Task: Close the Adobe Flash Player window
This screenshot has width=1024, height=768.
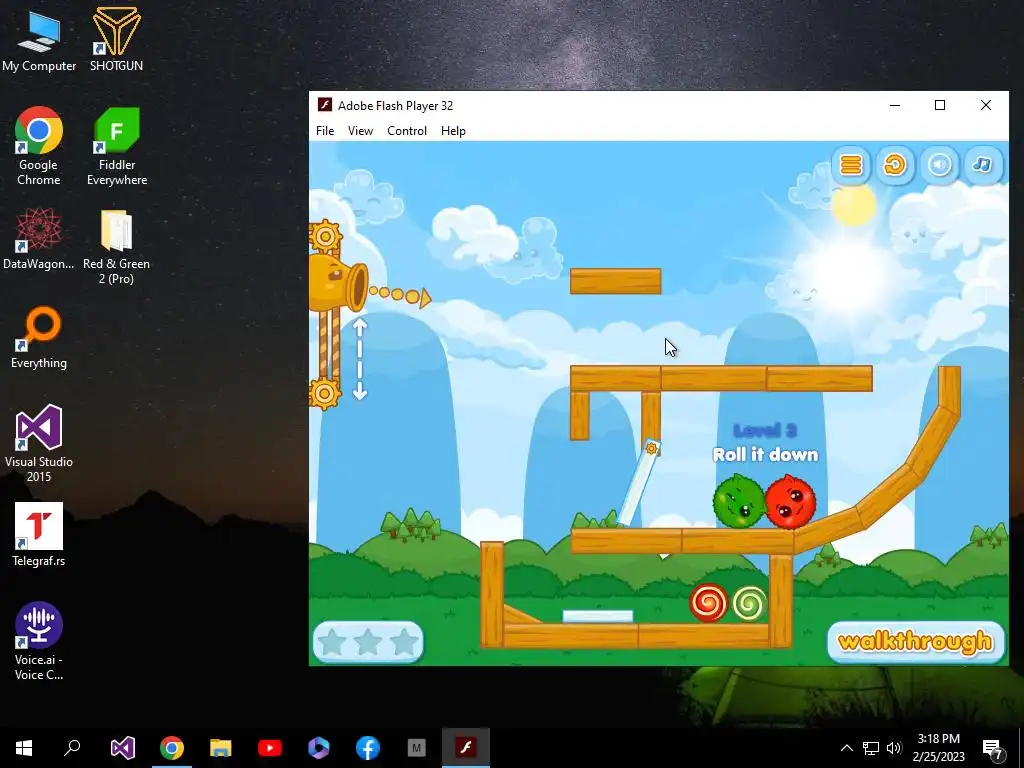Action: [985, 105]
